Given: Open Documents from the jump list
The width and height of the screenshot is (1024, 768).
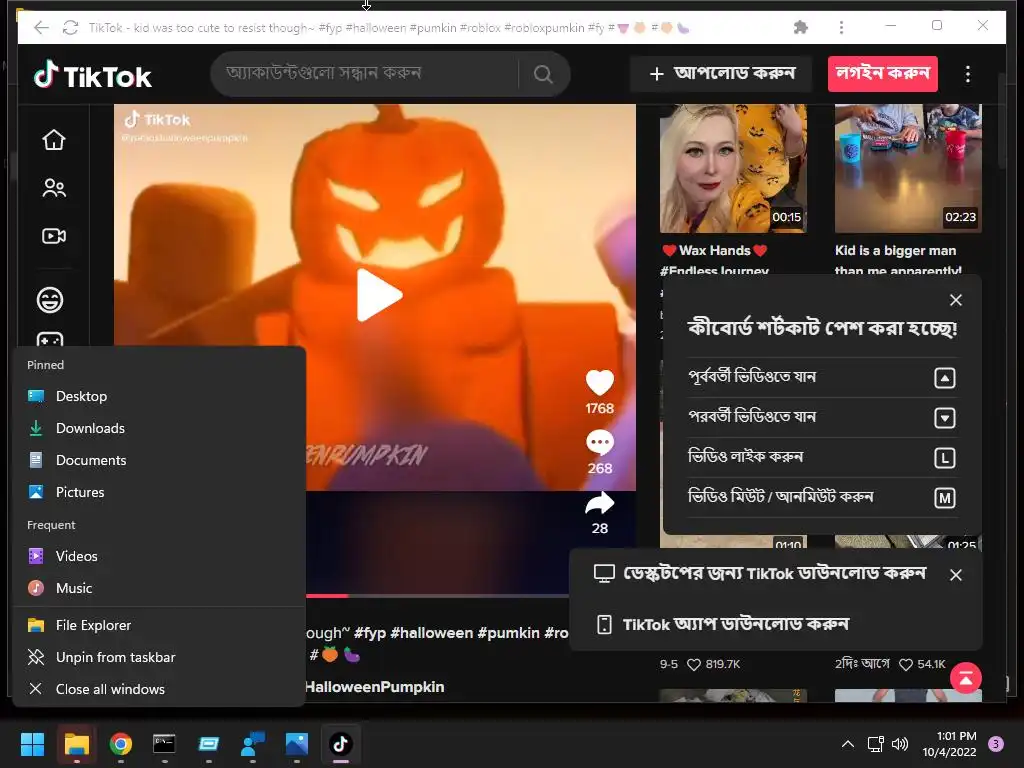Looking at the screenshot, I should [x=159, y=460].
